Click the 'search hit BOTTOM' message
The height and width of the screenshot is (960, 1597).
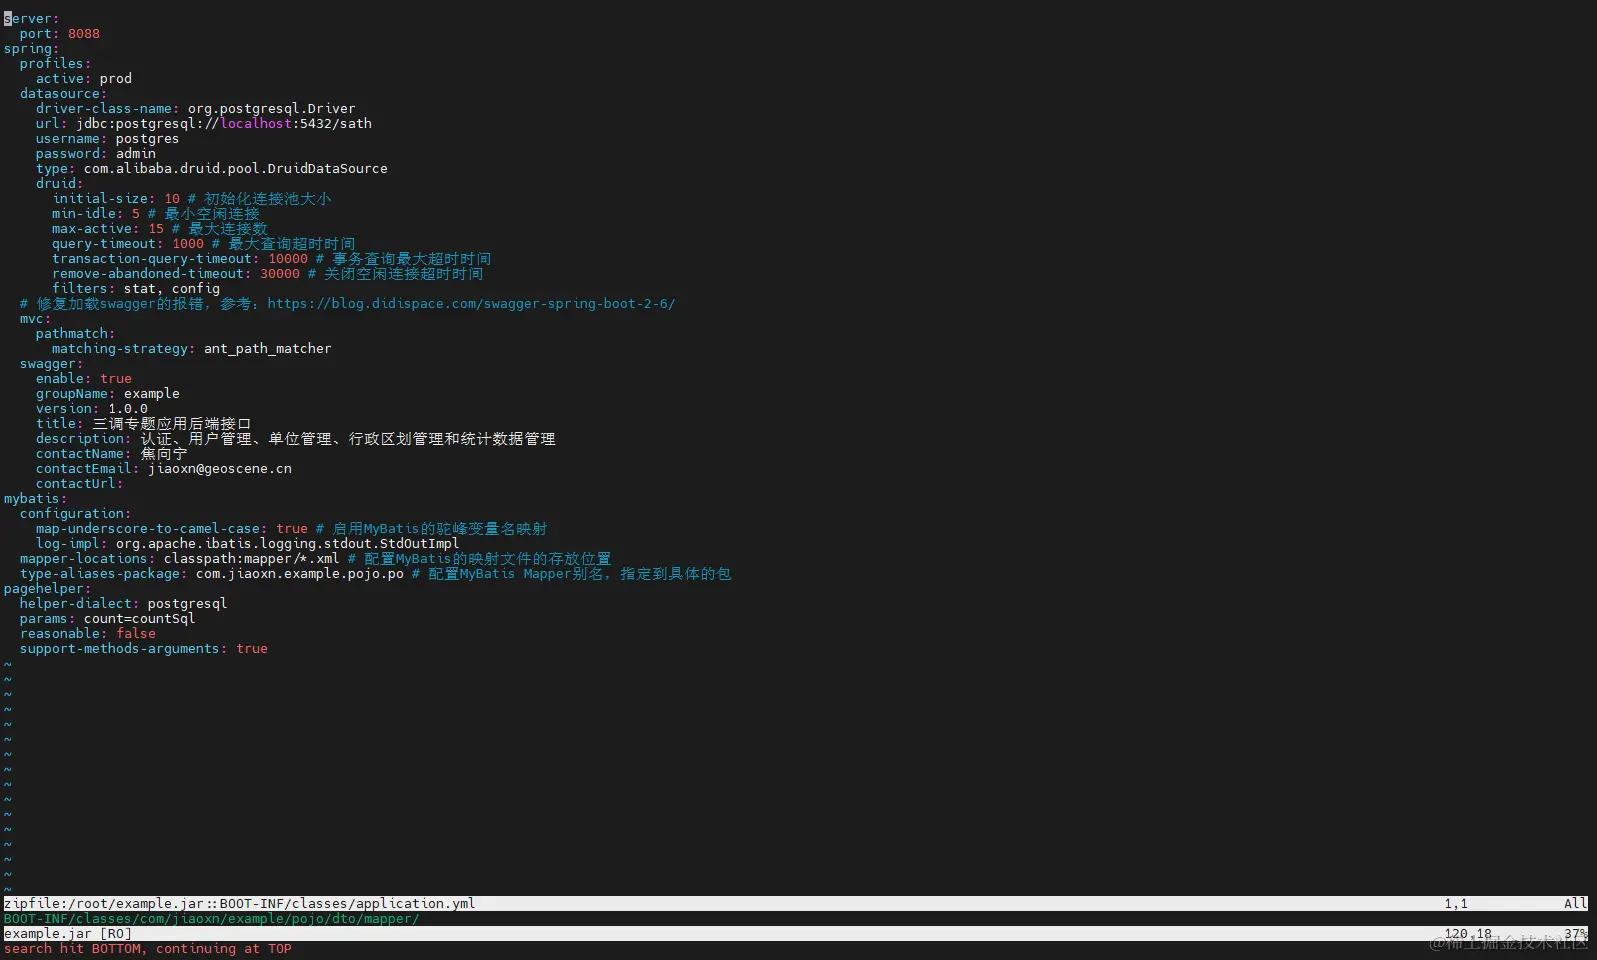point(148,949)
